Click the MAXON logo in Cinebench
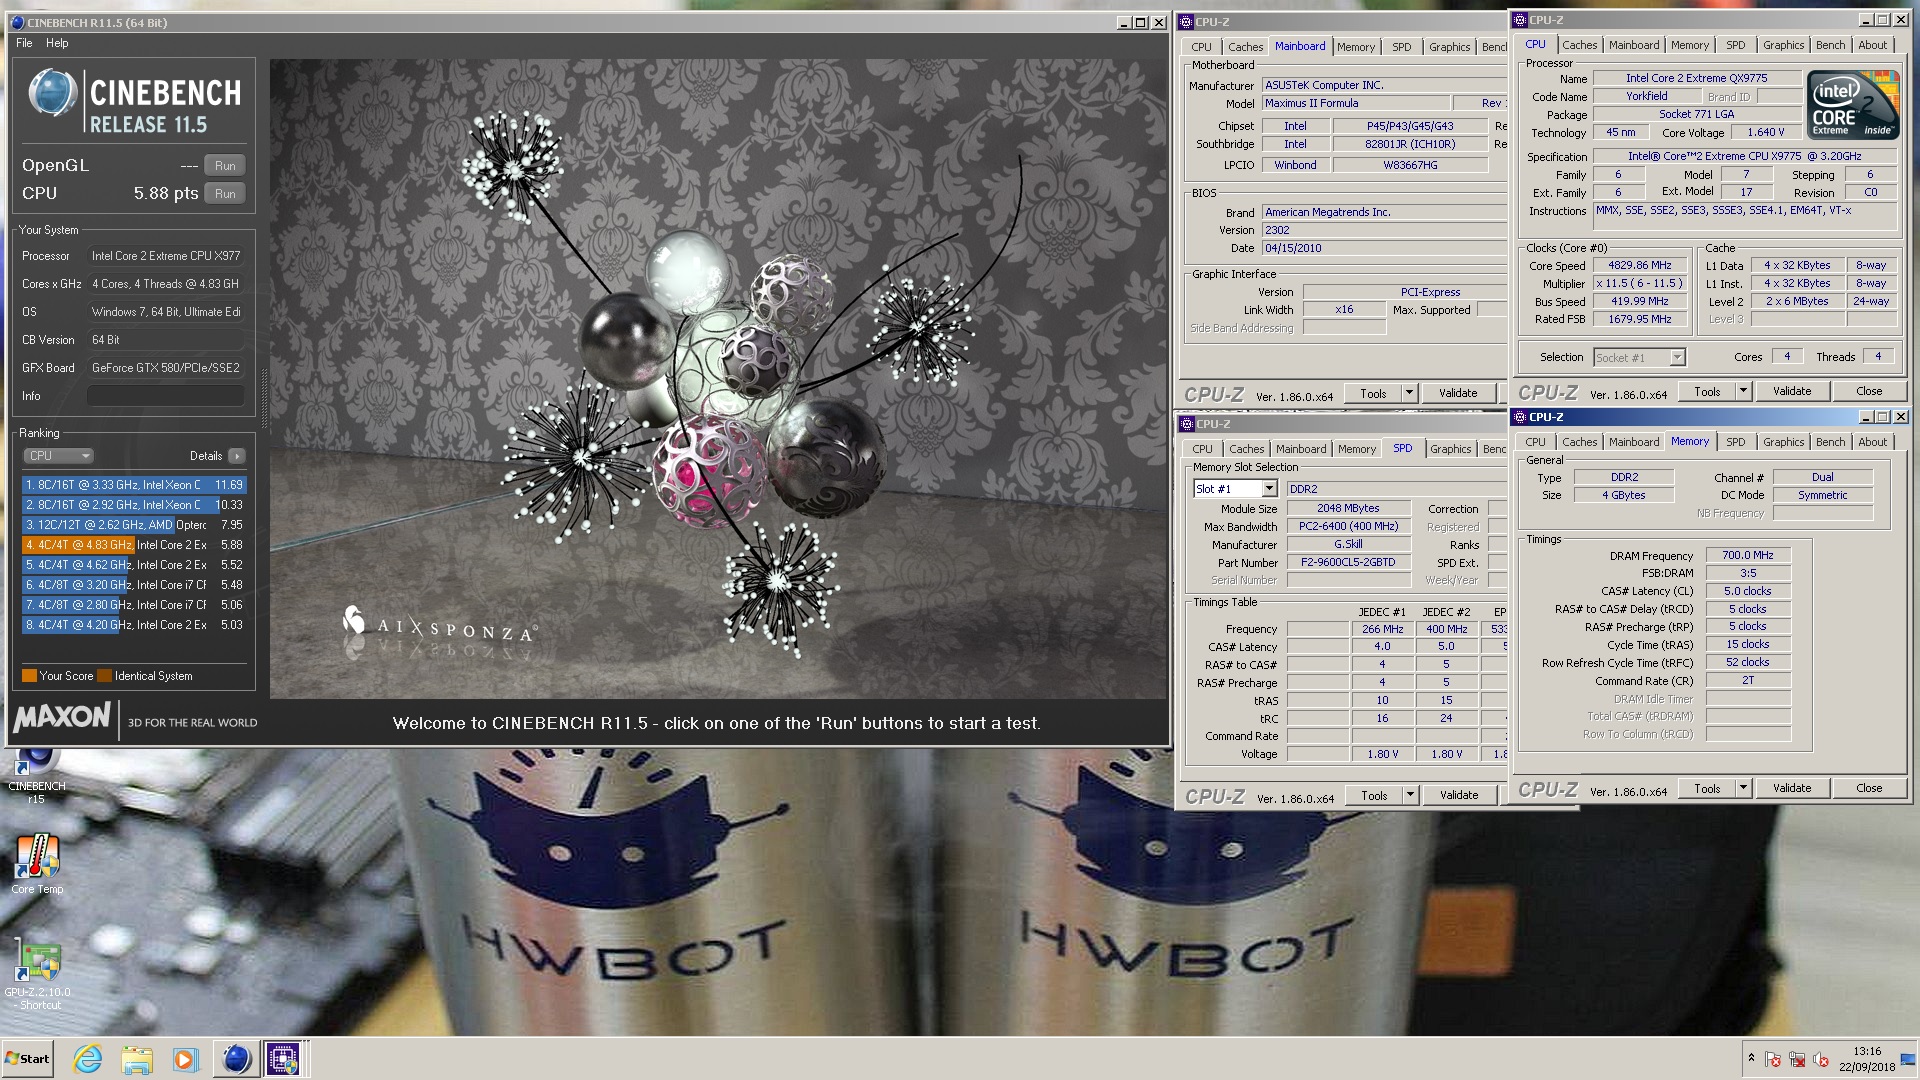 pyautogui.click(x=62, y=717)
